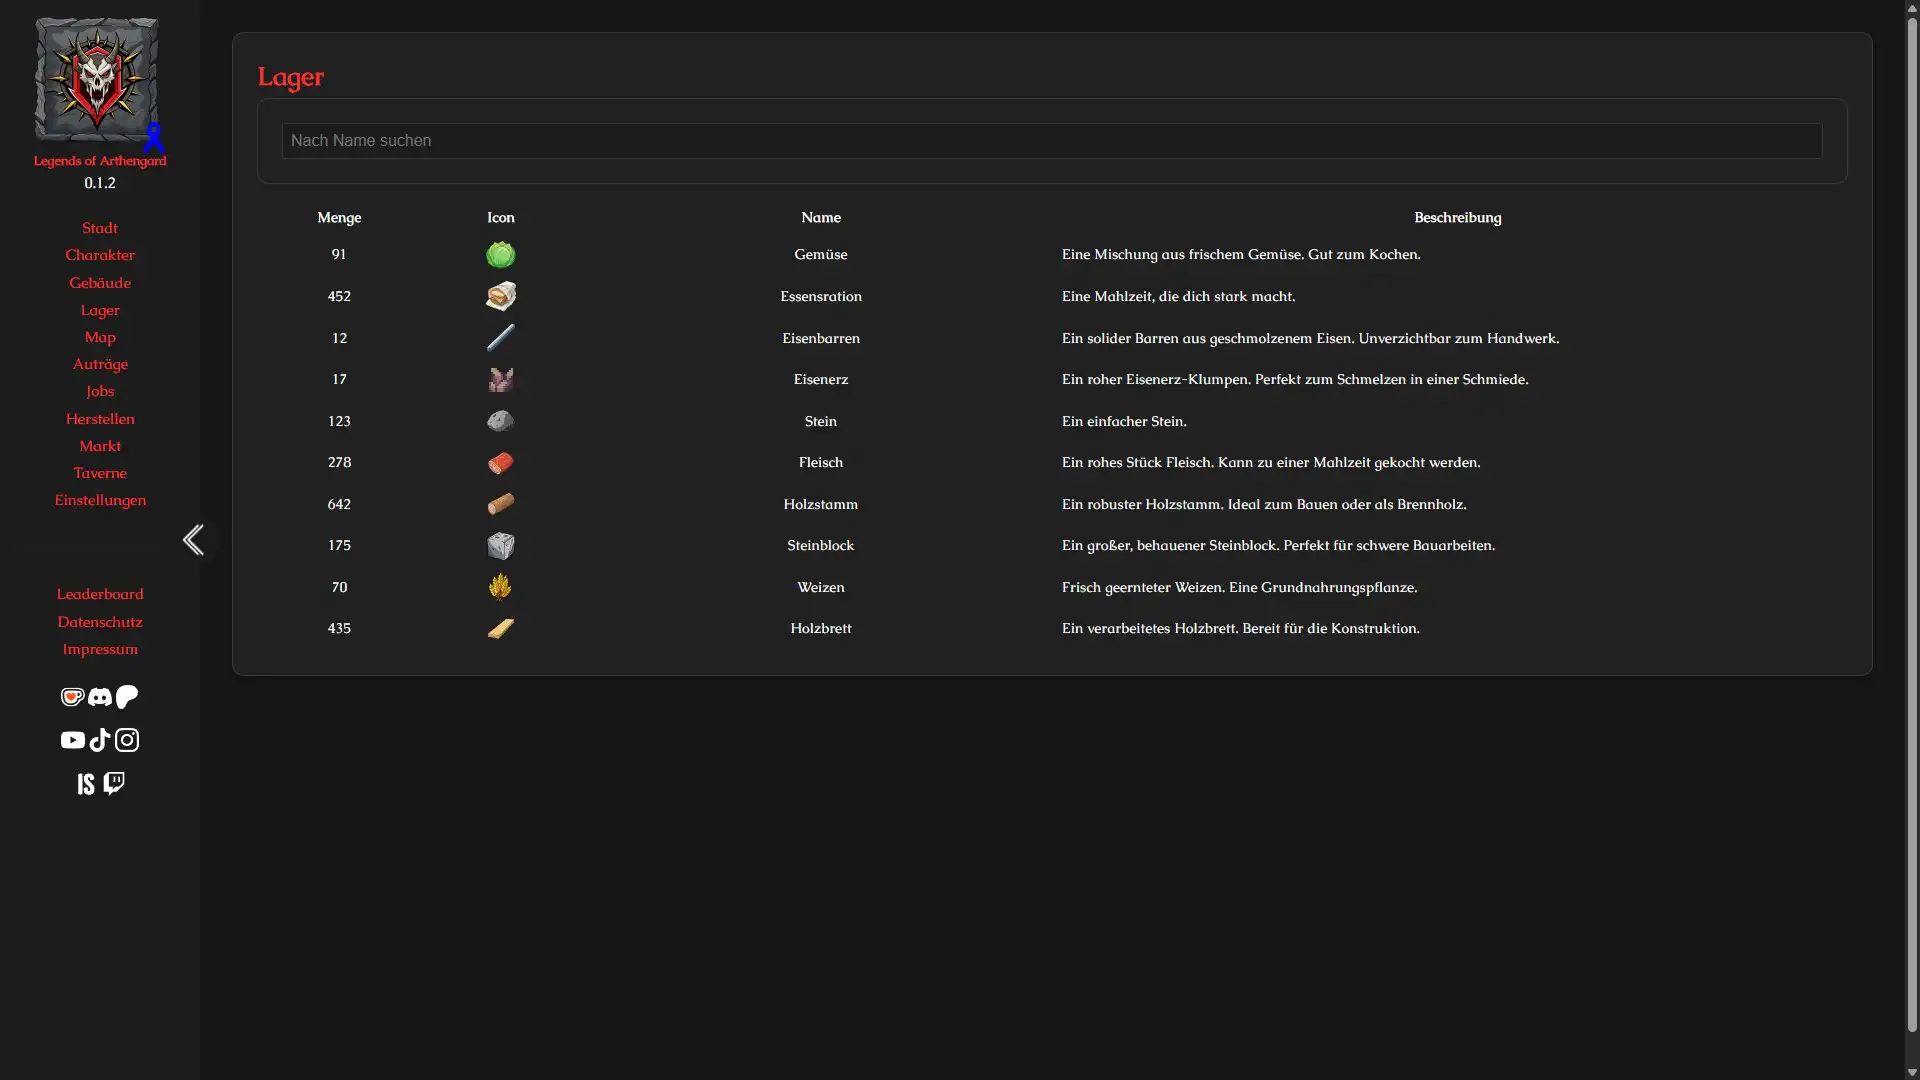The width and height of the screenshot is (1920, 1080).
Task: Click the Steinblock stone block icon
Action: (x=500, y=545)
